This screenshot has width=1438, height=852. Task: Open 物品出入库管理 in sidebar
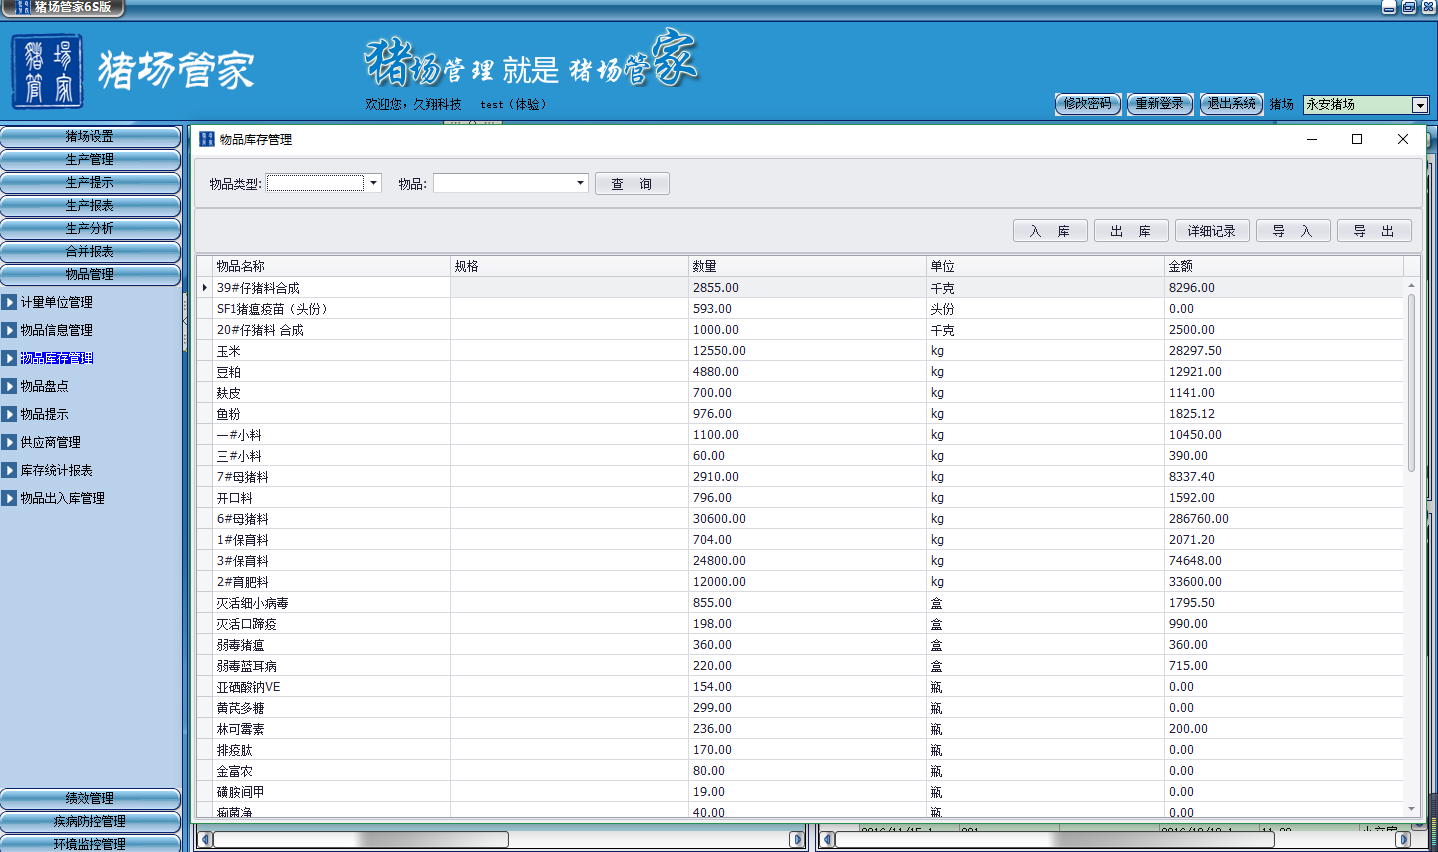click(63, 498)
